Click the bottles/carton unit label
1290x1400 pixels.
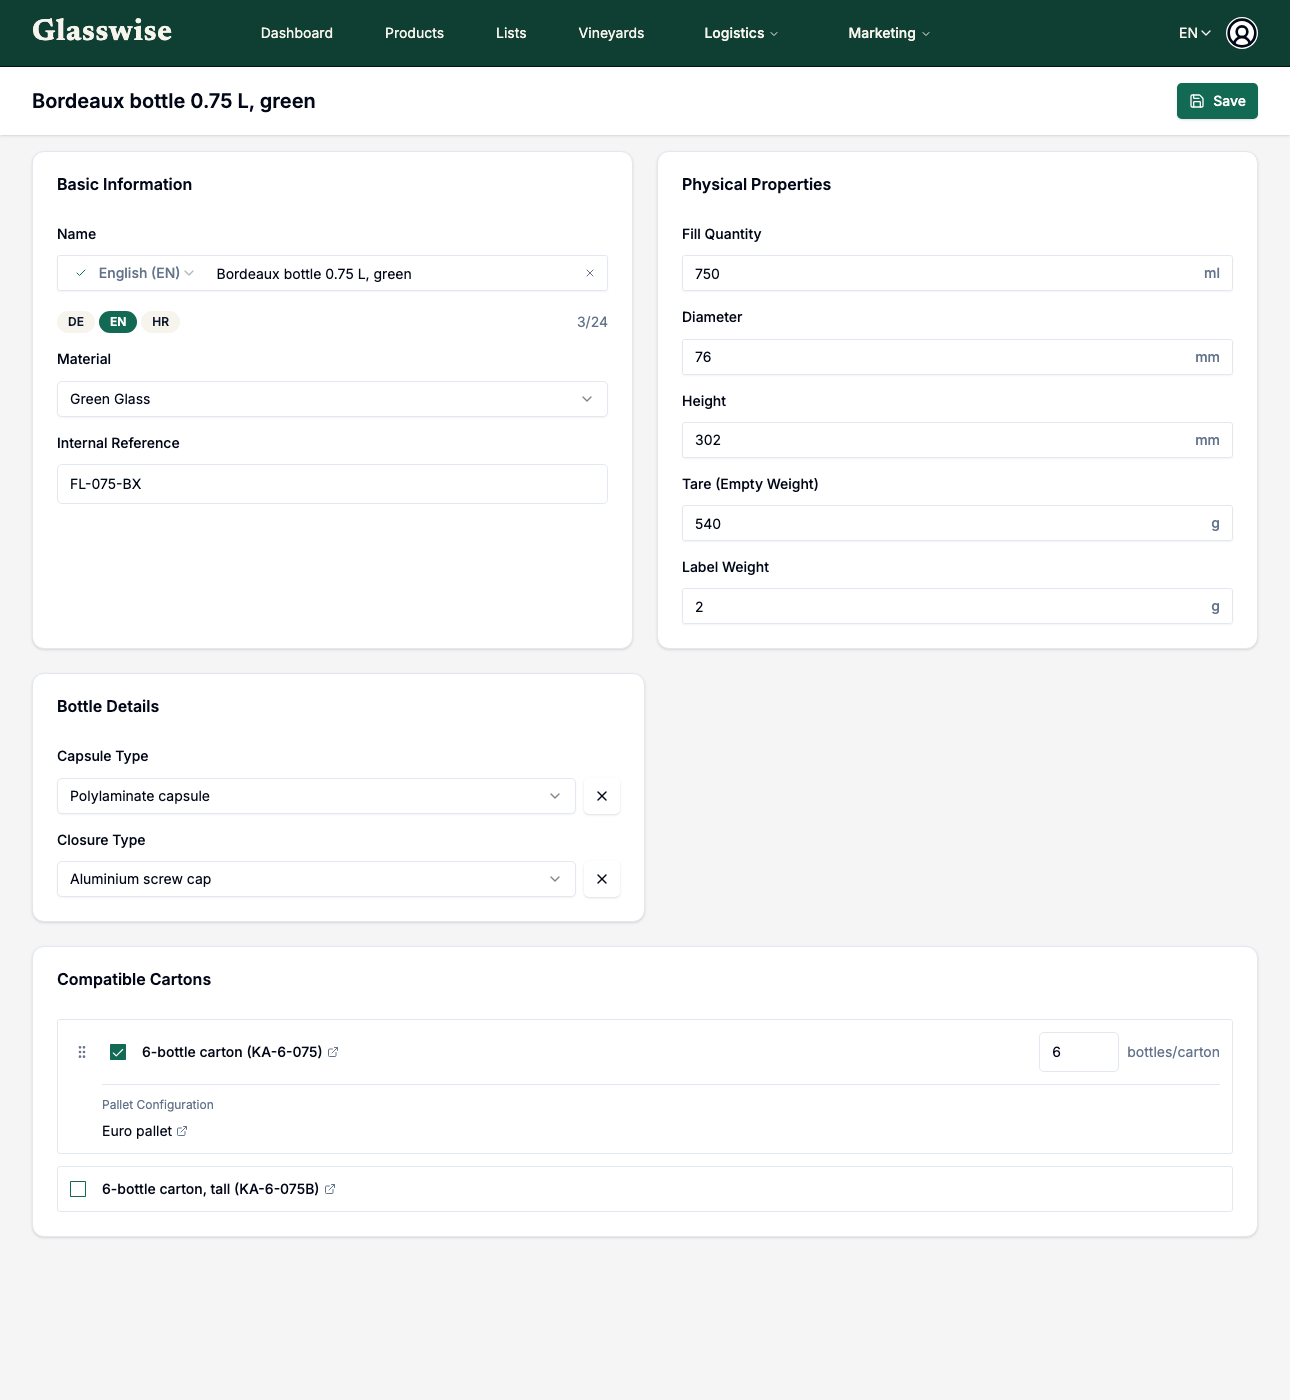click(1173, 1052)
